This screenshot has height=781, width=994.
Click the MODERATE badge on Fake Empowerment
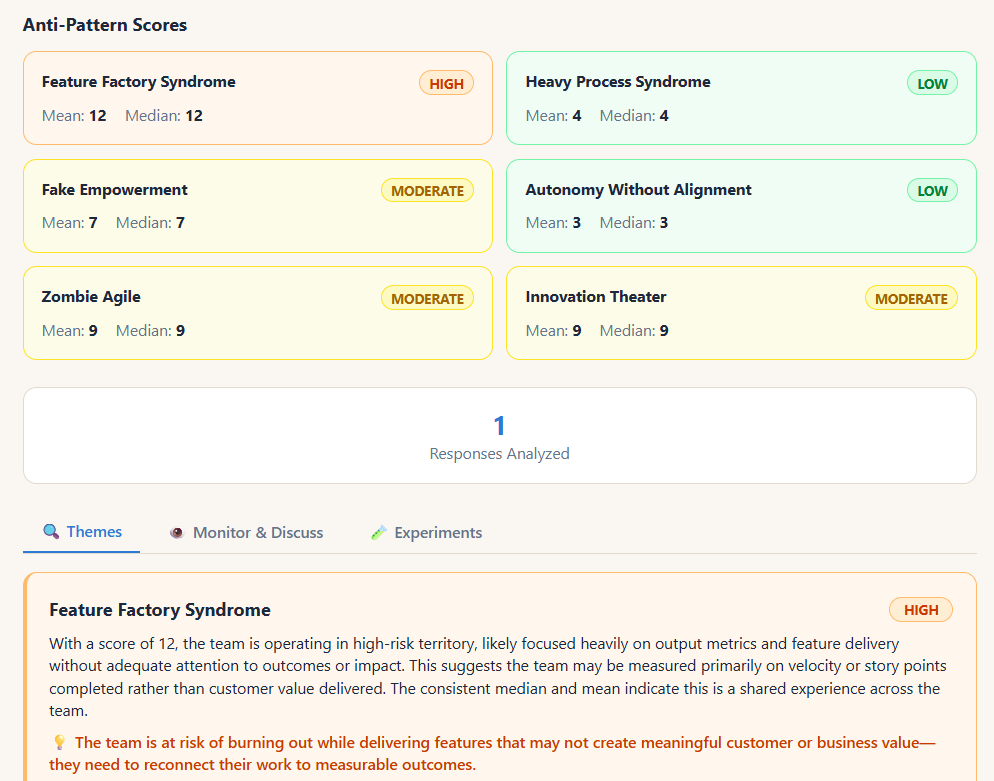tap(427, 191)
